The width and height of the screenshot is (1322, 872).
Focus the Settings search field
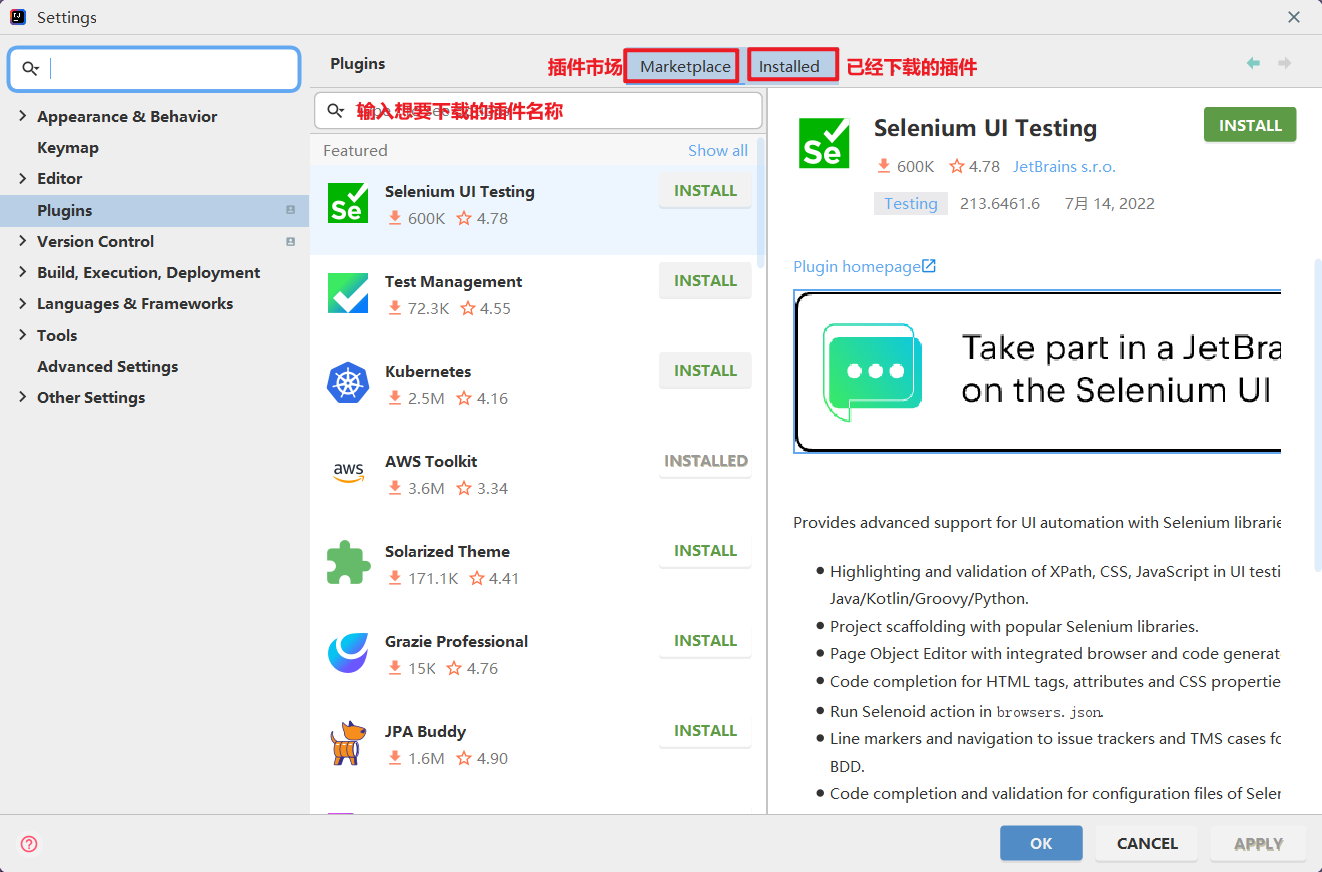click(155, 69)
